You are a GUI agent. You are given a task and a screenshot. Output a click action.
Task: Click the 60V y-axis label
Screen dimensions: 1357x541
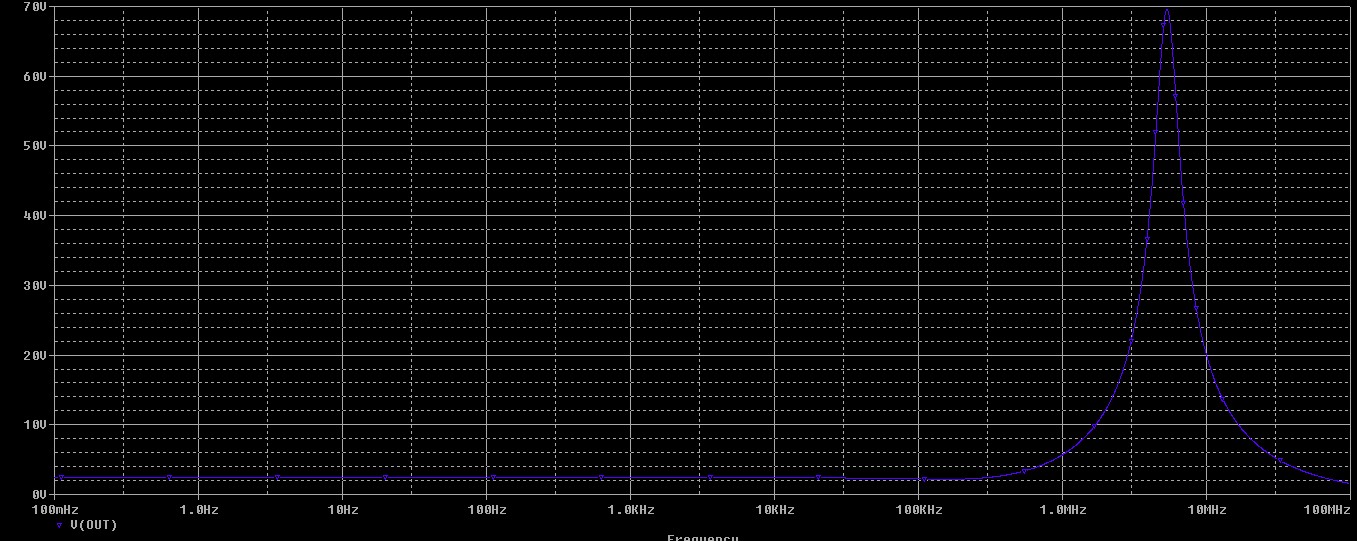click(x=34, y=76)
